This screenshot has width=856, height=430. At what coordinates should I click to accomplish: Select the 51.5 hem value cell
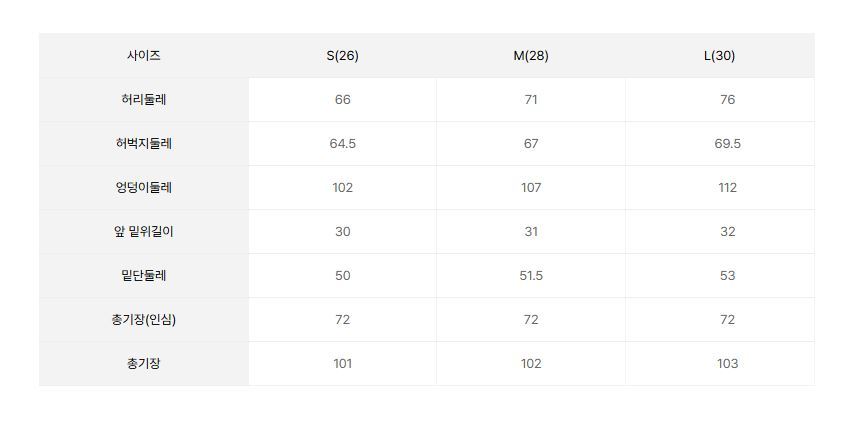tap(531, 276)
